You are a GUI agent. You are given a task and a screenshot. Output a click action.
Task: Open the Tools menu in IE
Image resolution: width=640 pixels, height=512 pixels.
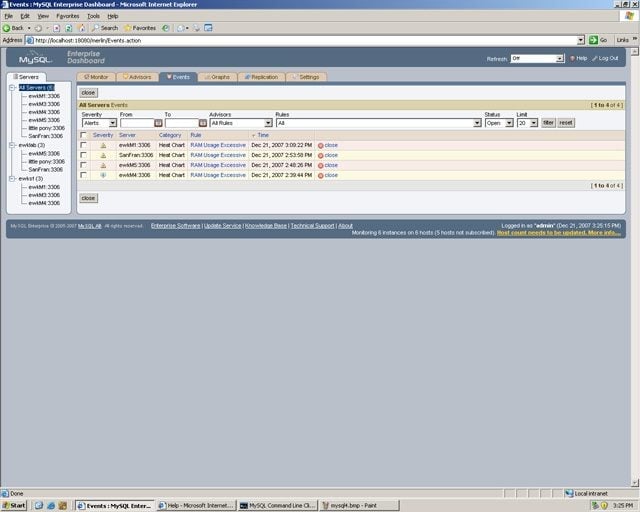(93, 16)
